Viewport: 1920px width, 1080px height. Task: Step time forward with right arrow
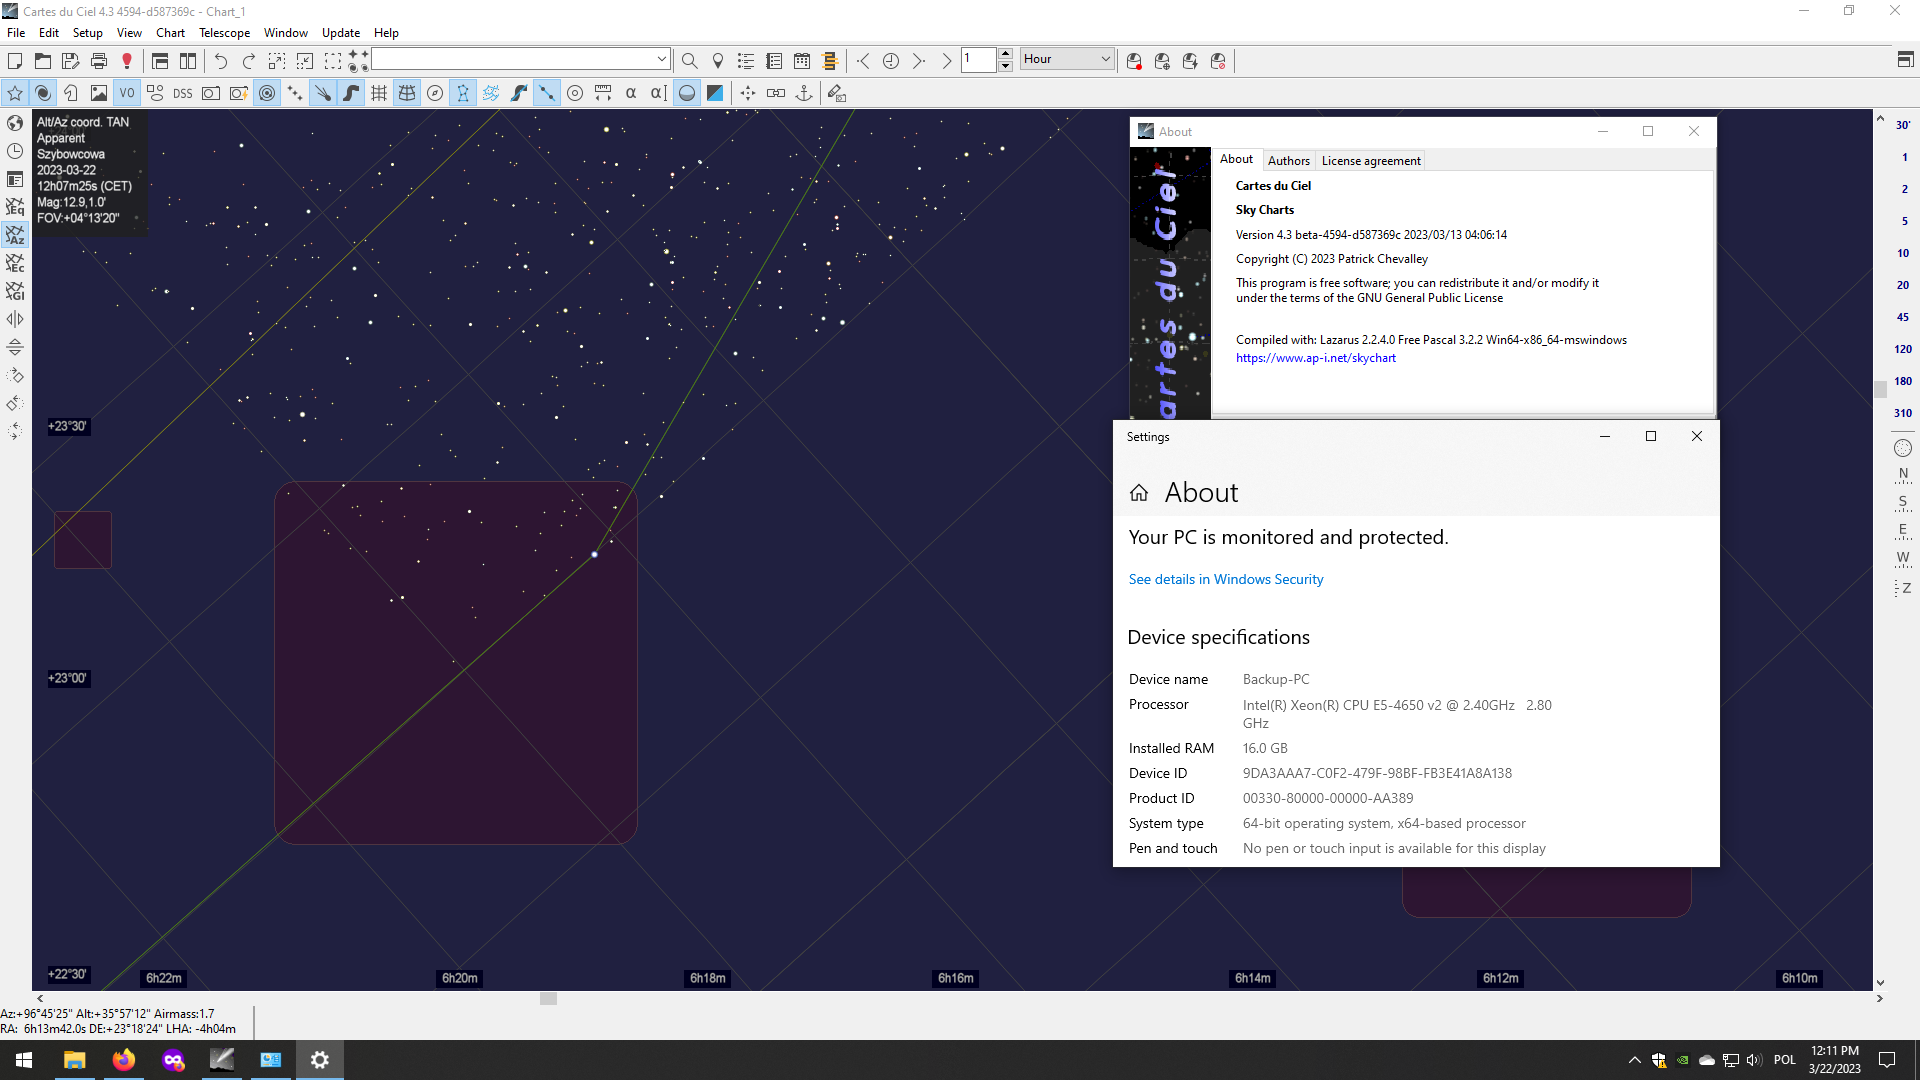pyautogui.click(x=919, y=61)
